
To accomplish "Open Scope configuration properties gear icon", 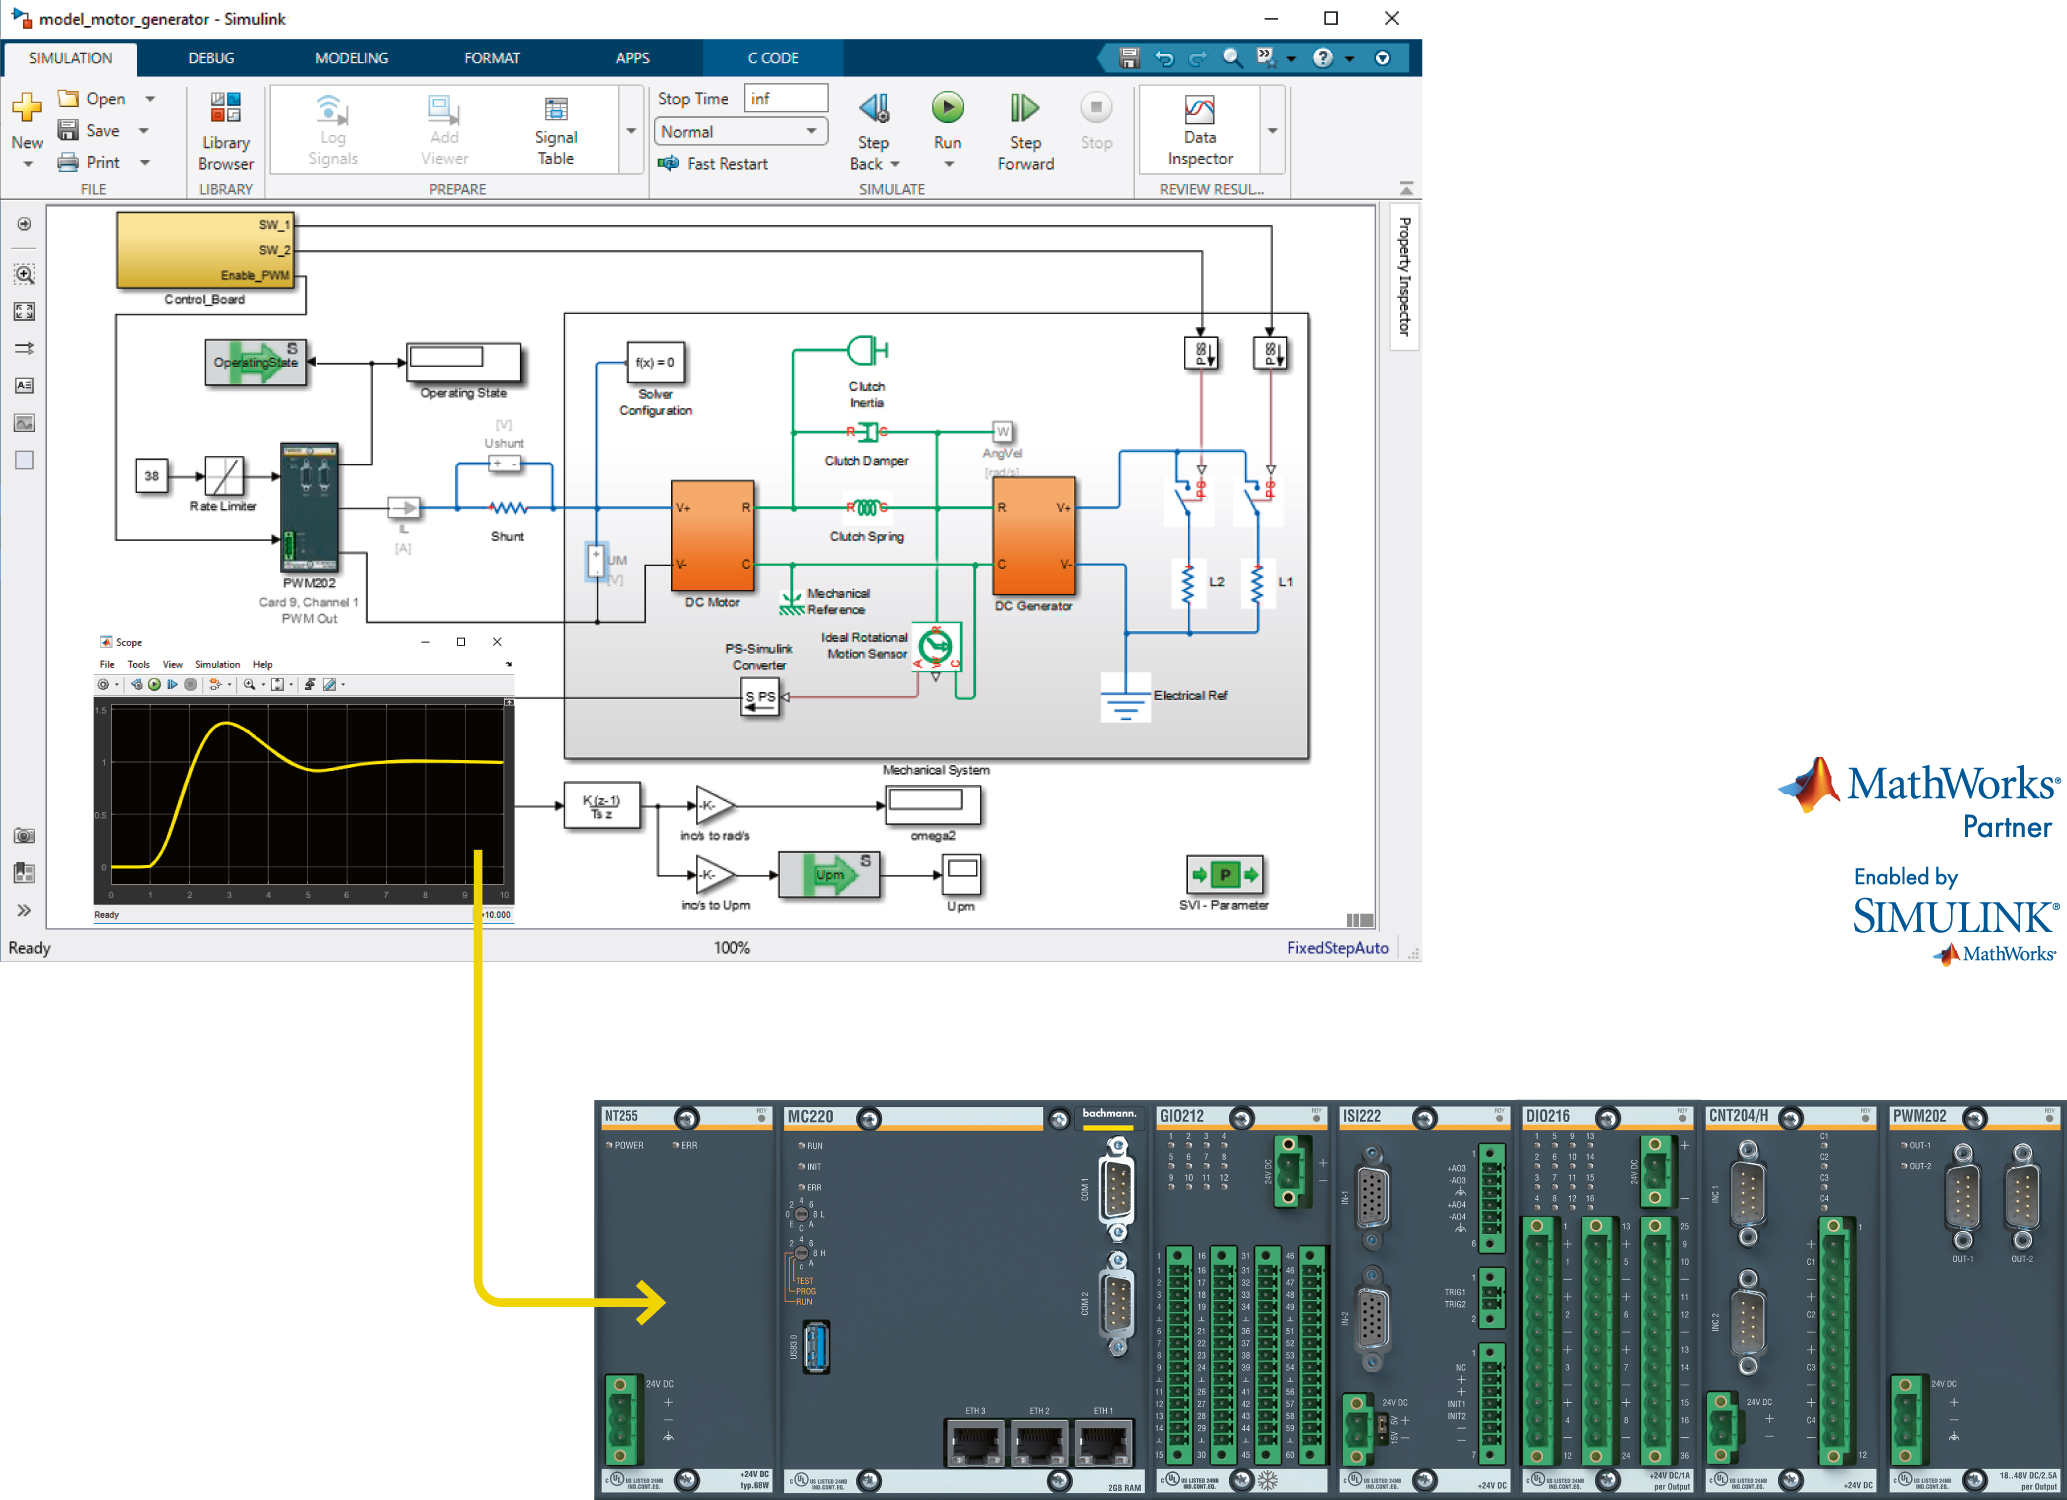I will (x=103, y=685).
